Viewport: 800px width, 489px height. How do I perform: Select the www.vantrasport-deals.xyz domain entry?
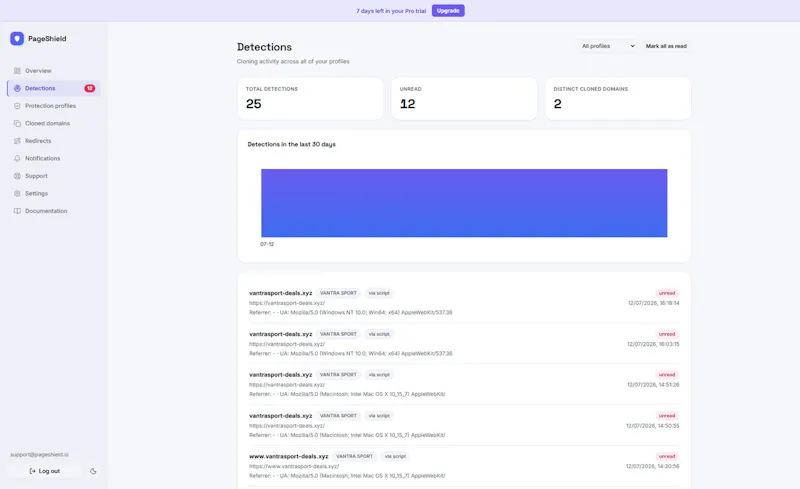(x=288, y=456)
